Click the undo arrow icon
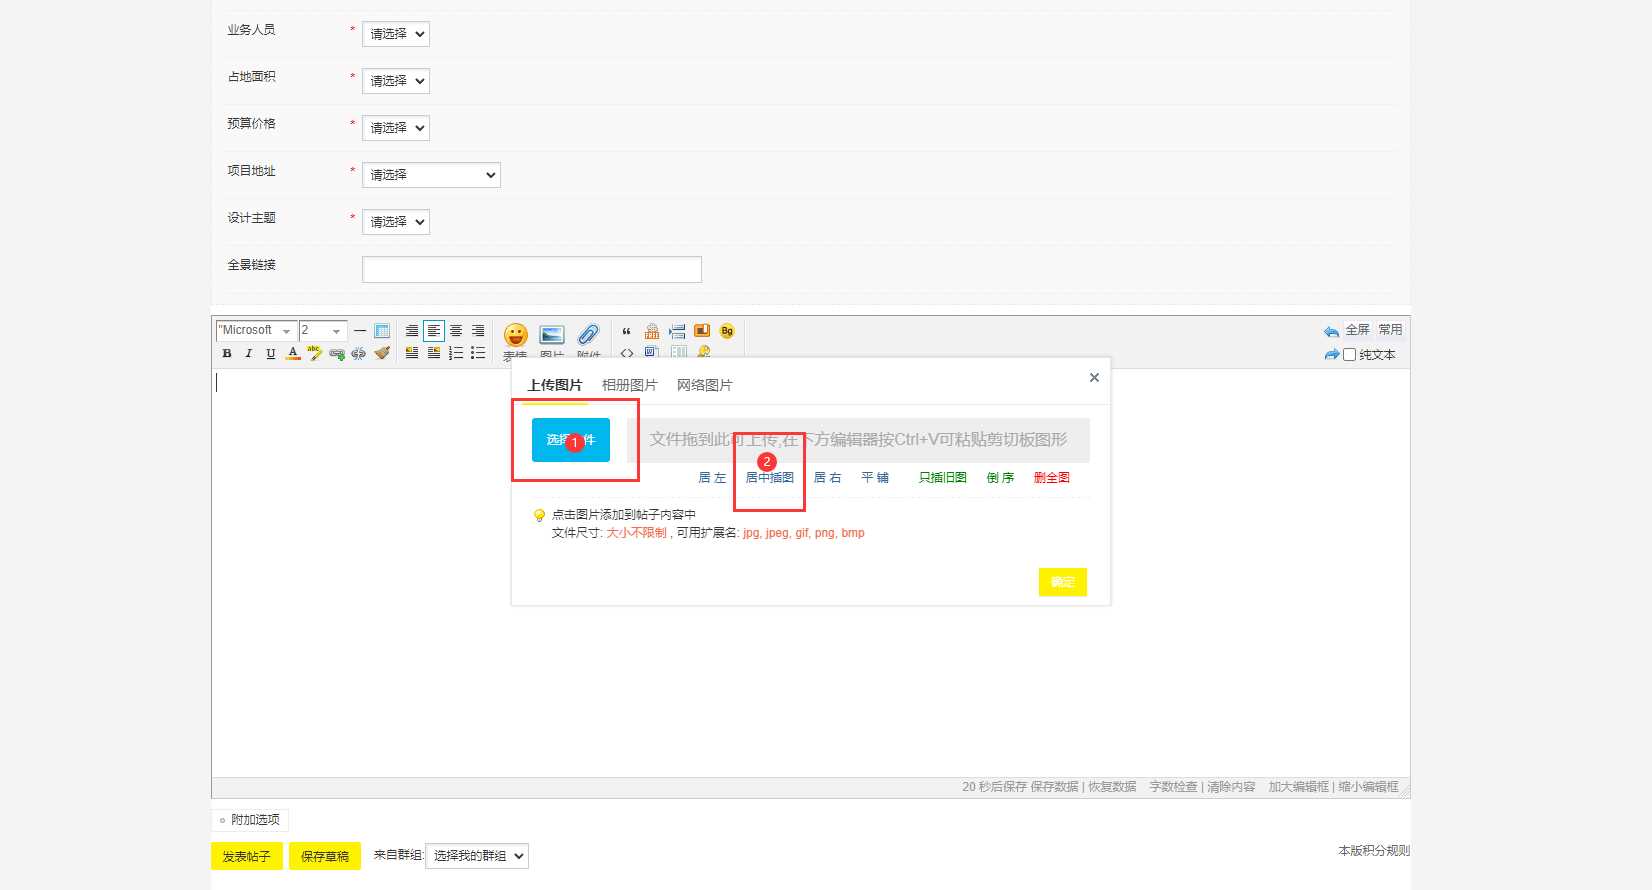Screen dimensions: 1652x890 pos(1331,332)
